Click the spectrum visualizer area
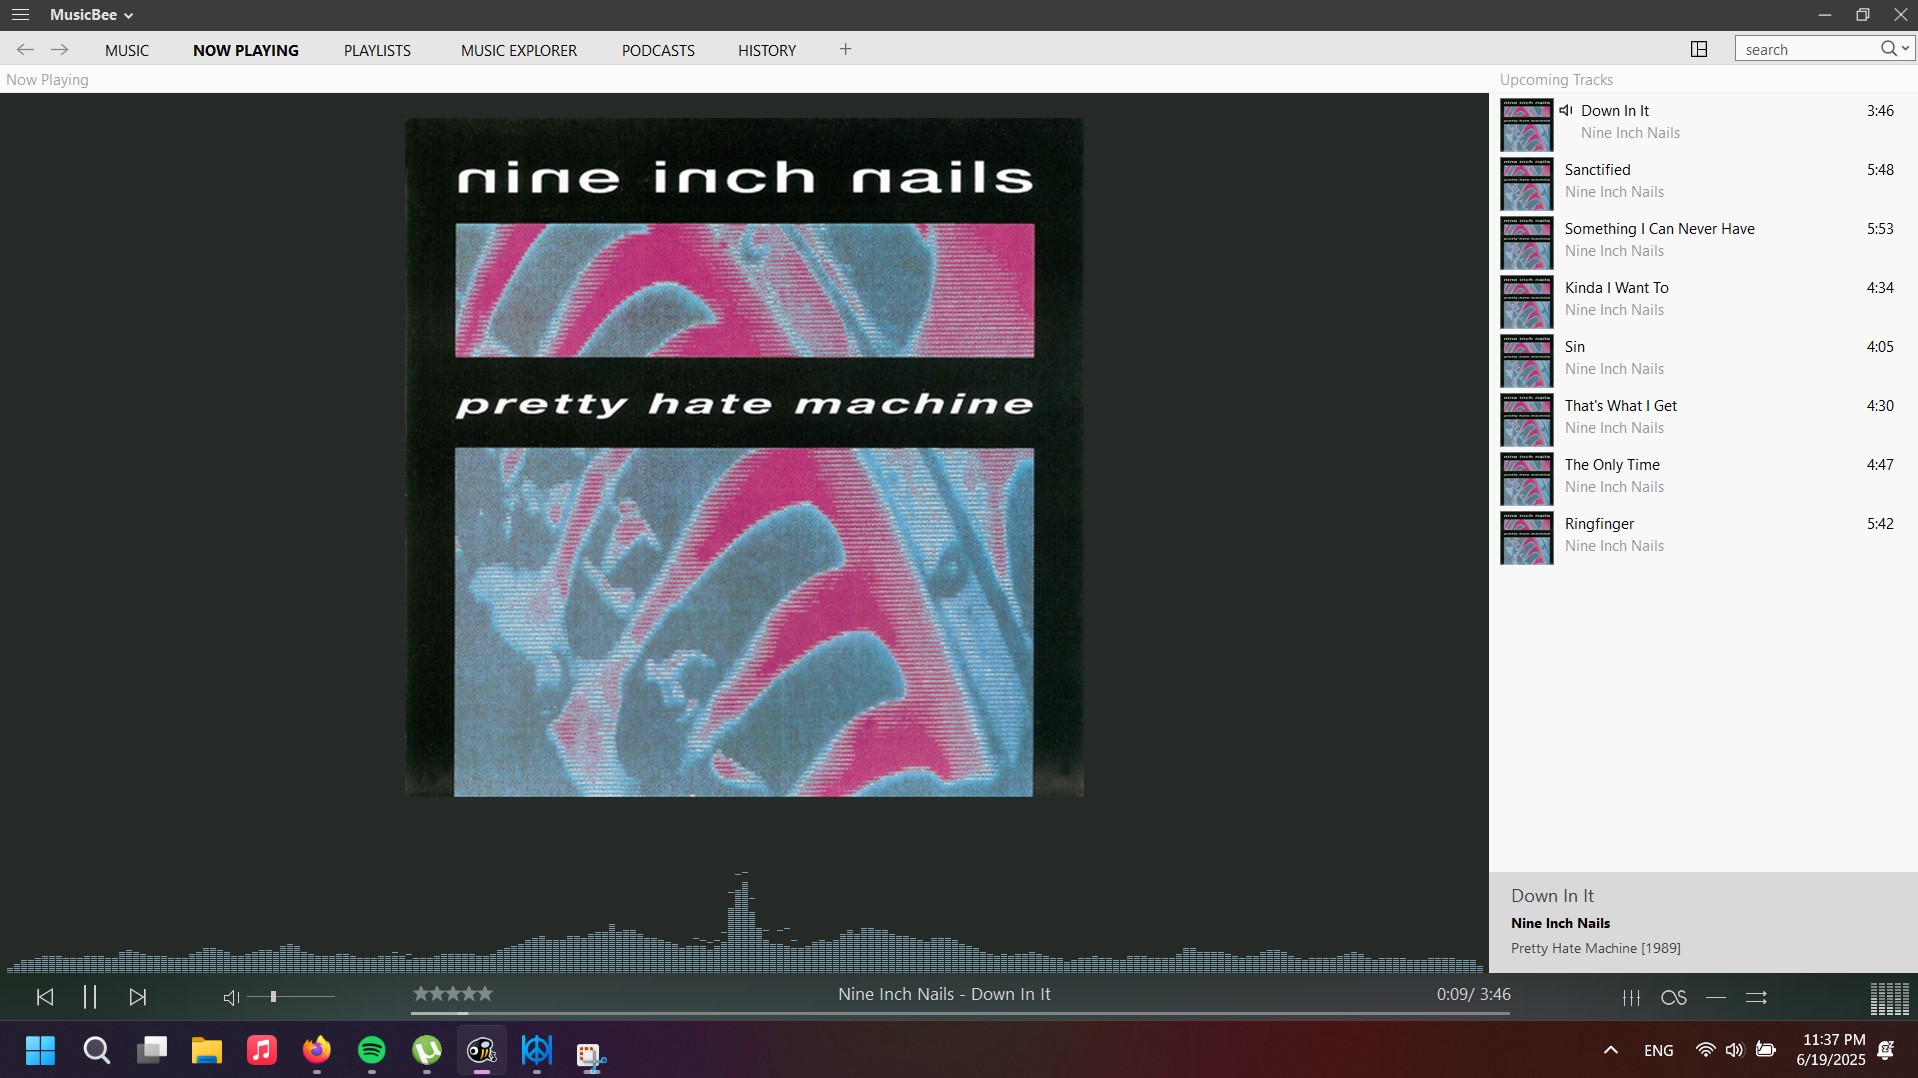1918x1078 pixels. click(744, 922)
